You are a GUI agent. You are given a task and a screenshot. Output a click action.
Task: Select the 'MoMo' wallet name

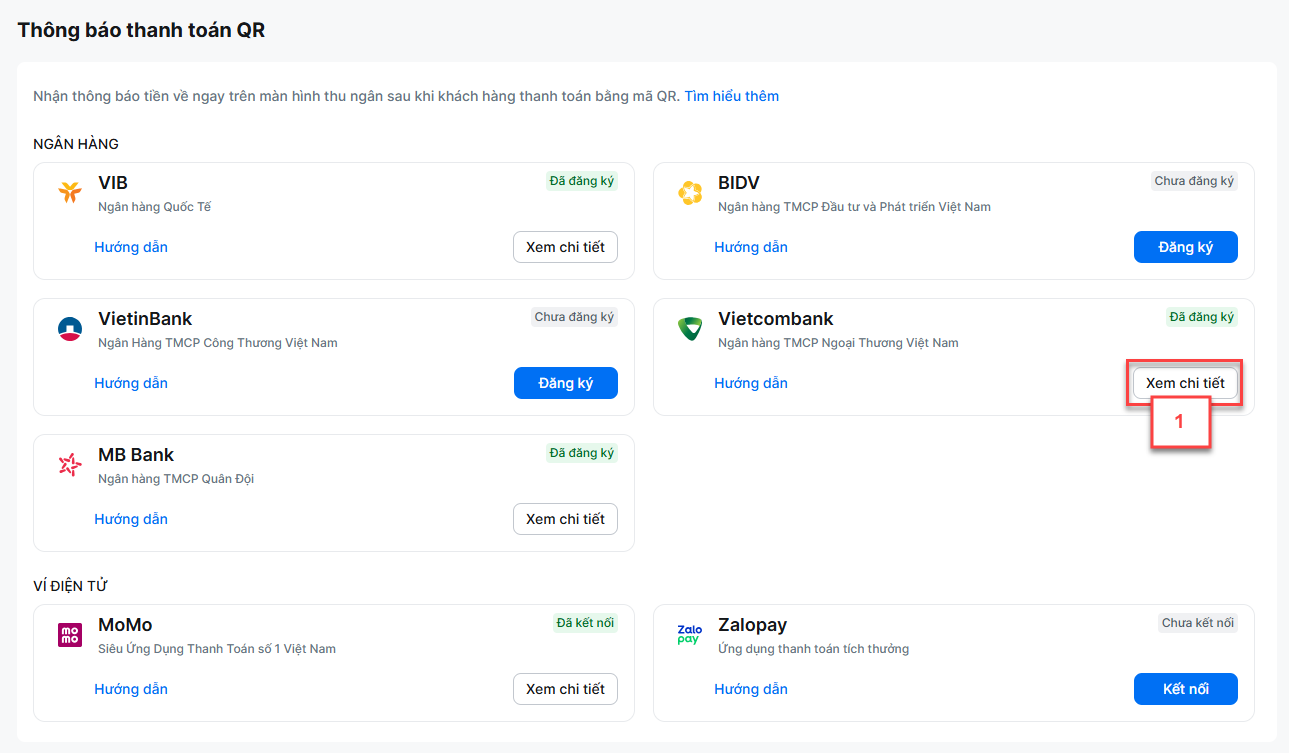click(125, 625)
